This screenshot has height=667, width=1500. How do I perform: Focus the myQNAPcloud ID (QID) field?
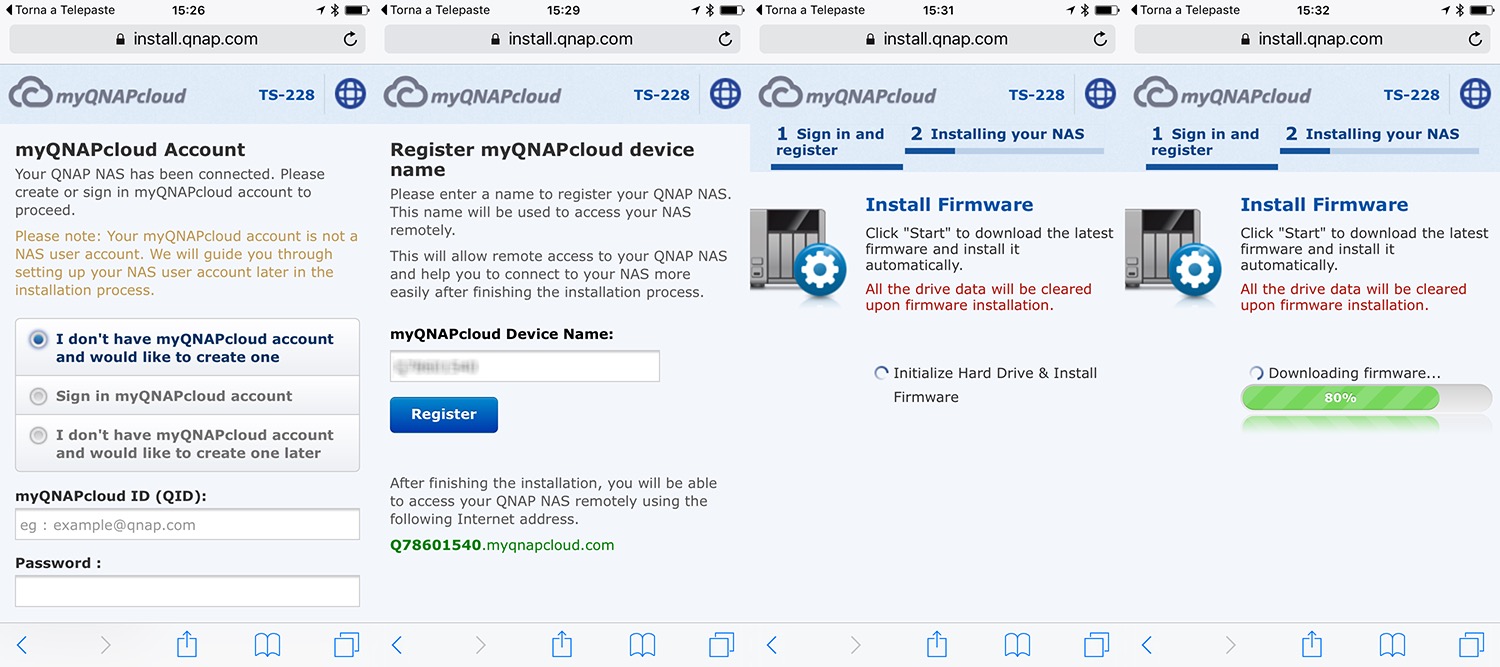tap(187, 524)
